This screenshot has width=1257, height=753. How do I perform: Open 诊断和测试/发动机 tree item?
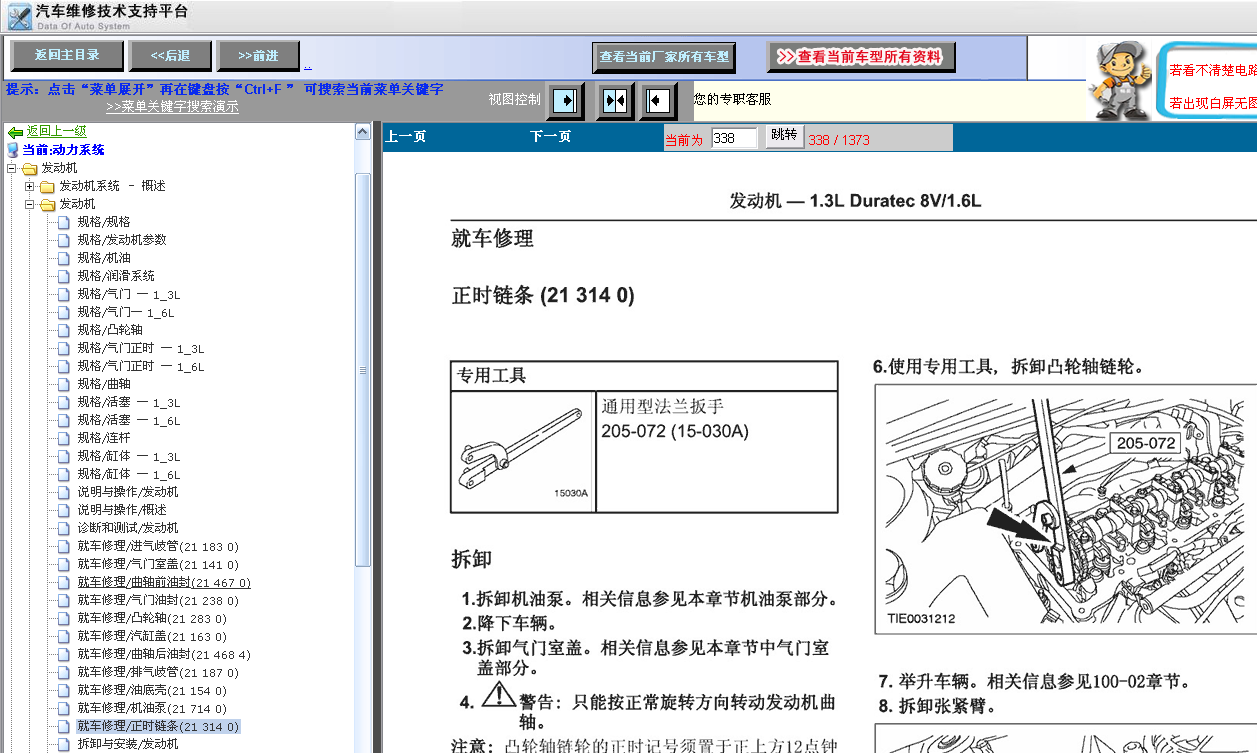(x=128, y=528)
